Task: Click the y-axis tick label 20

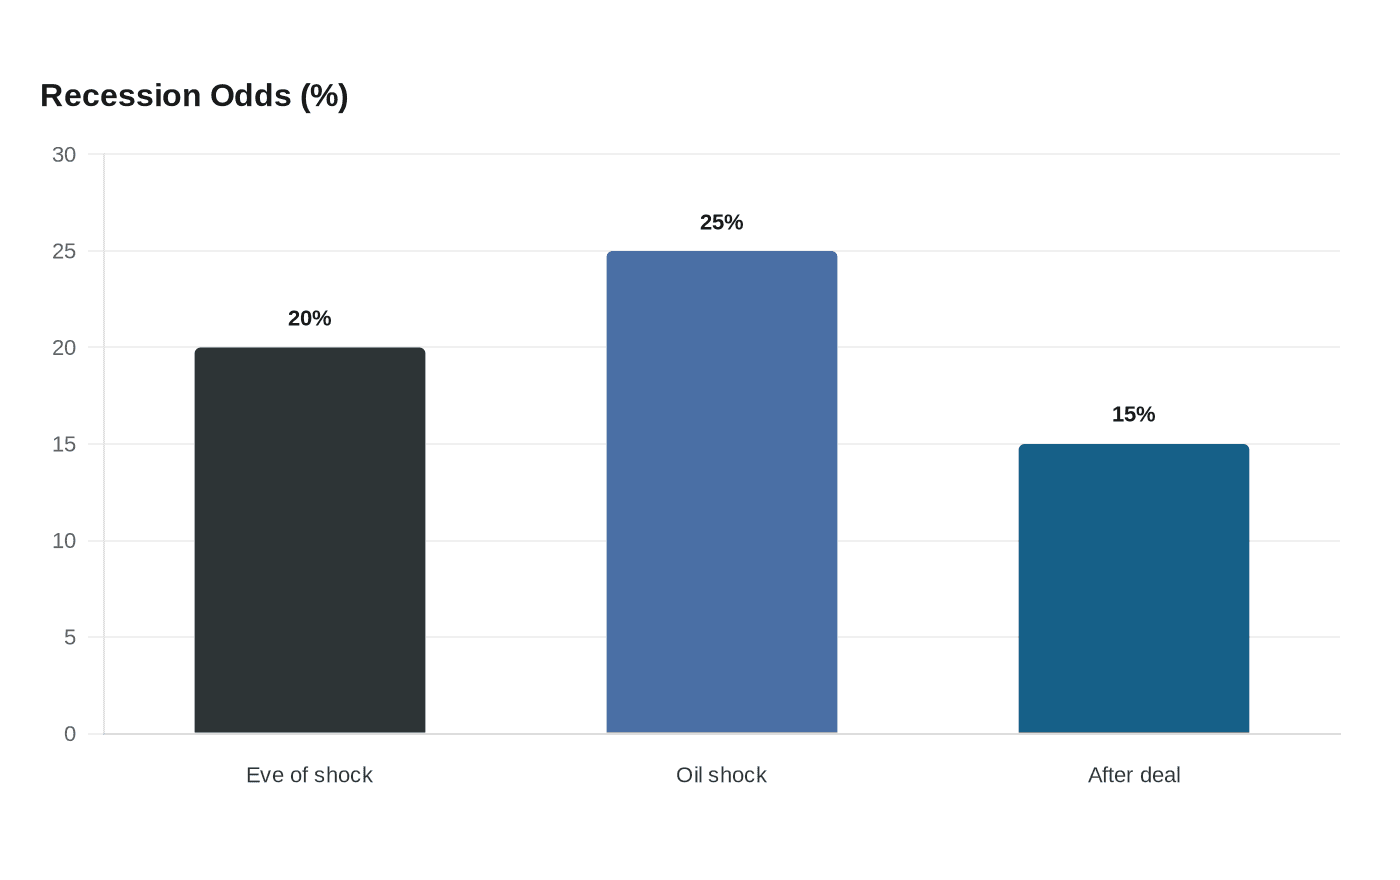Action: pos(64,347)
